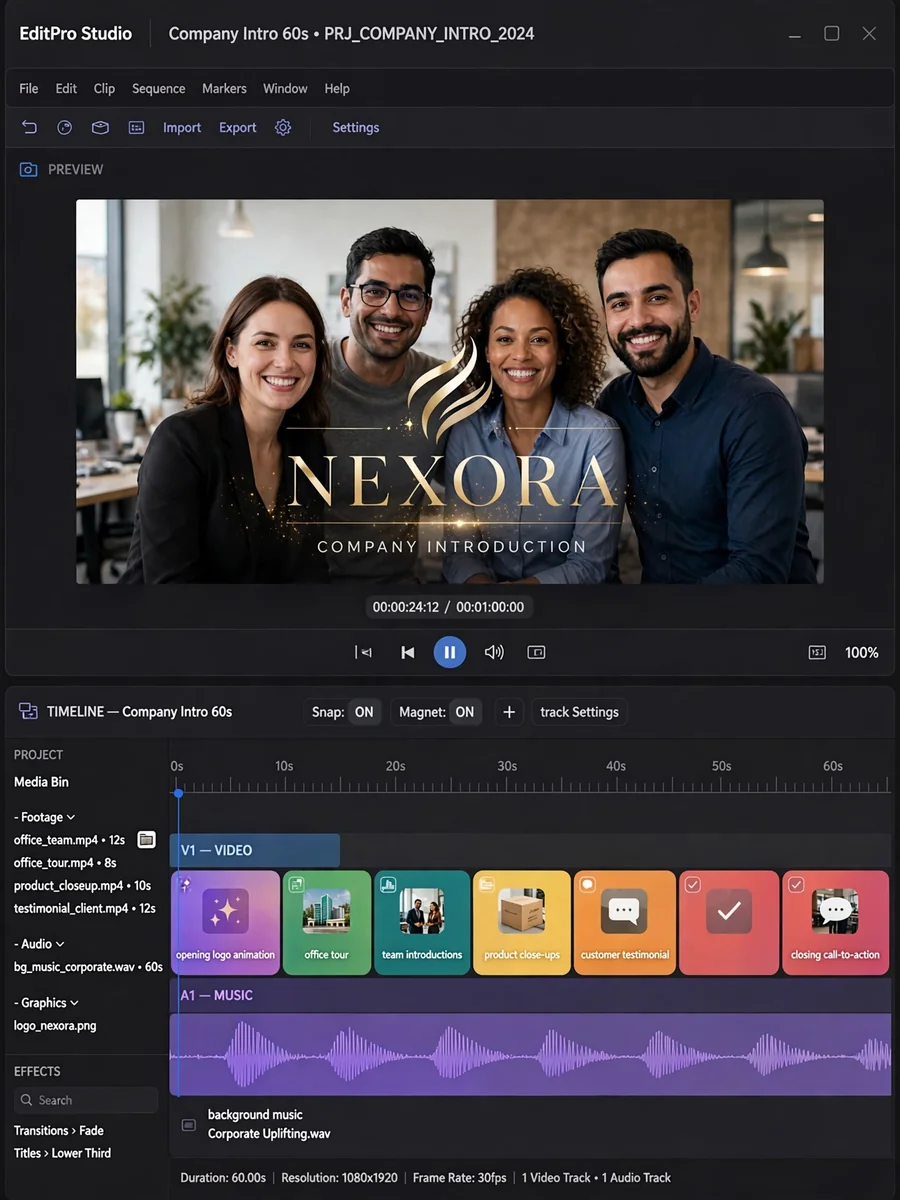Click the rectangle icon right of the volume icon
900x1200 pixels.
pyautogui.click(x=537, y=652)
